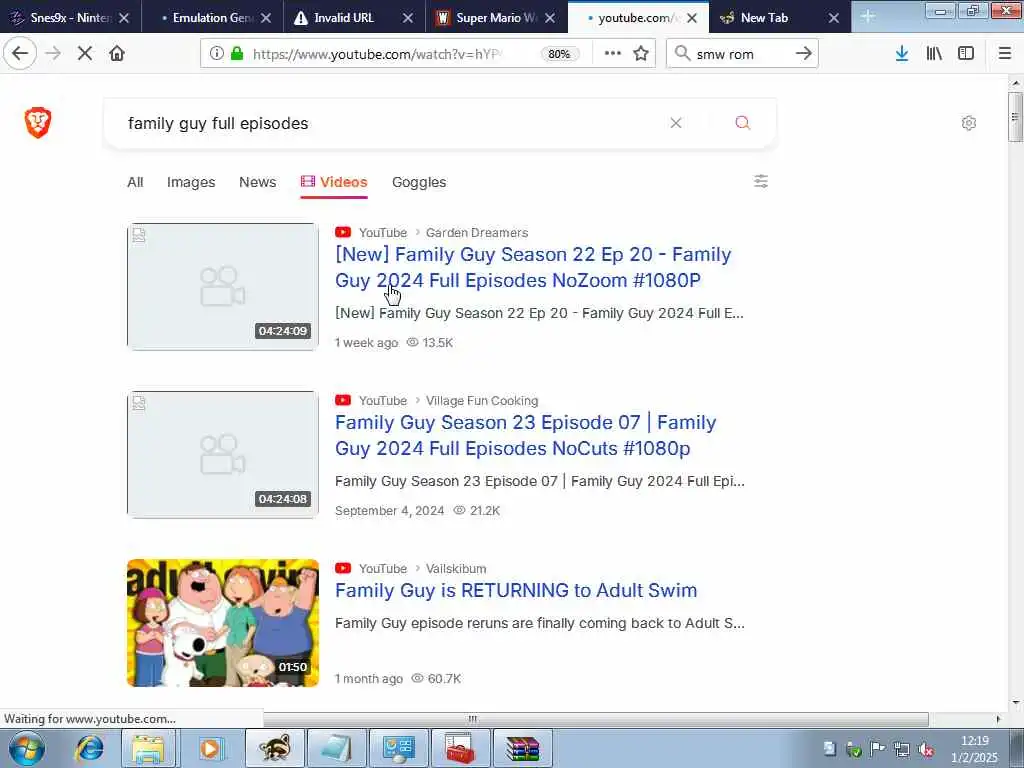Open the Family Guy cast thumbnail
This screenshot has height=768, width=1024.
223,622
